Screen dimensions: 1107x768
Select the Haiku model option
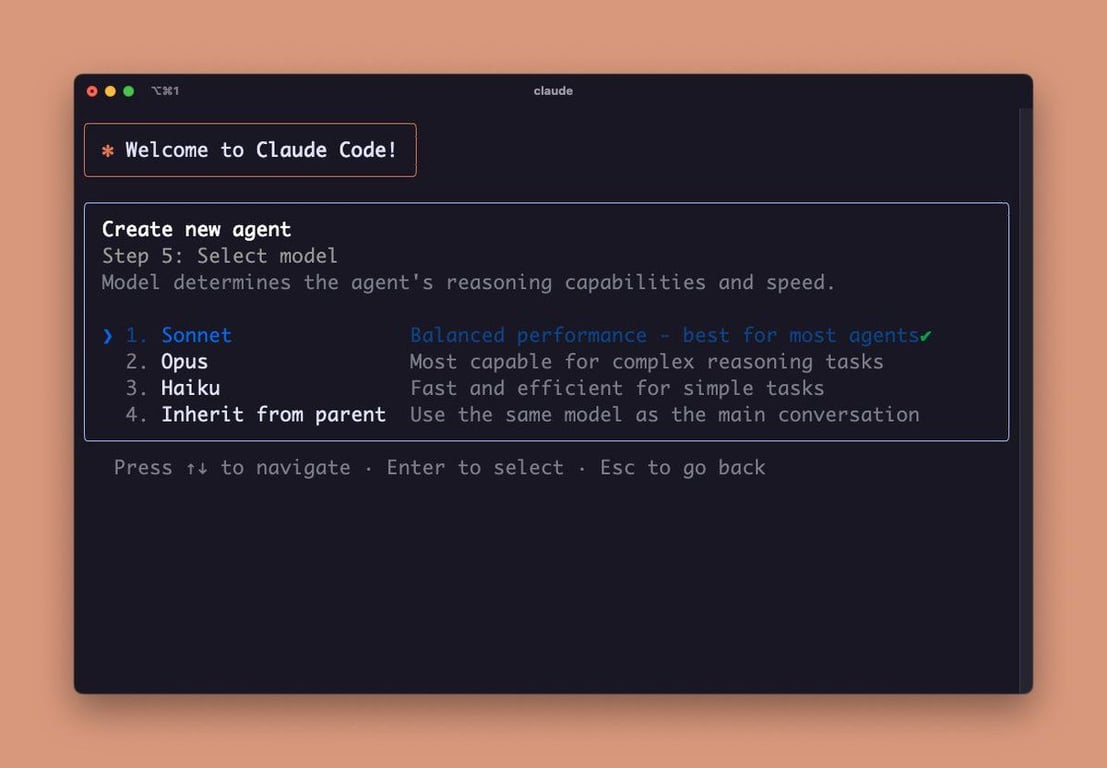[x=190, y=388]
